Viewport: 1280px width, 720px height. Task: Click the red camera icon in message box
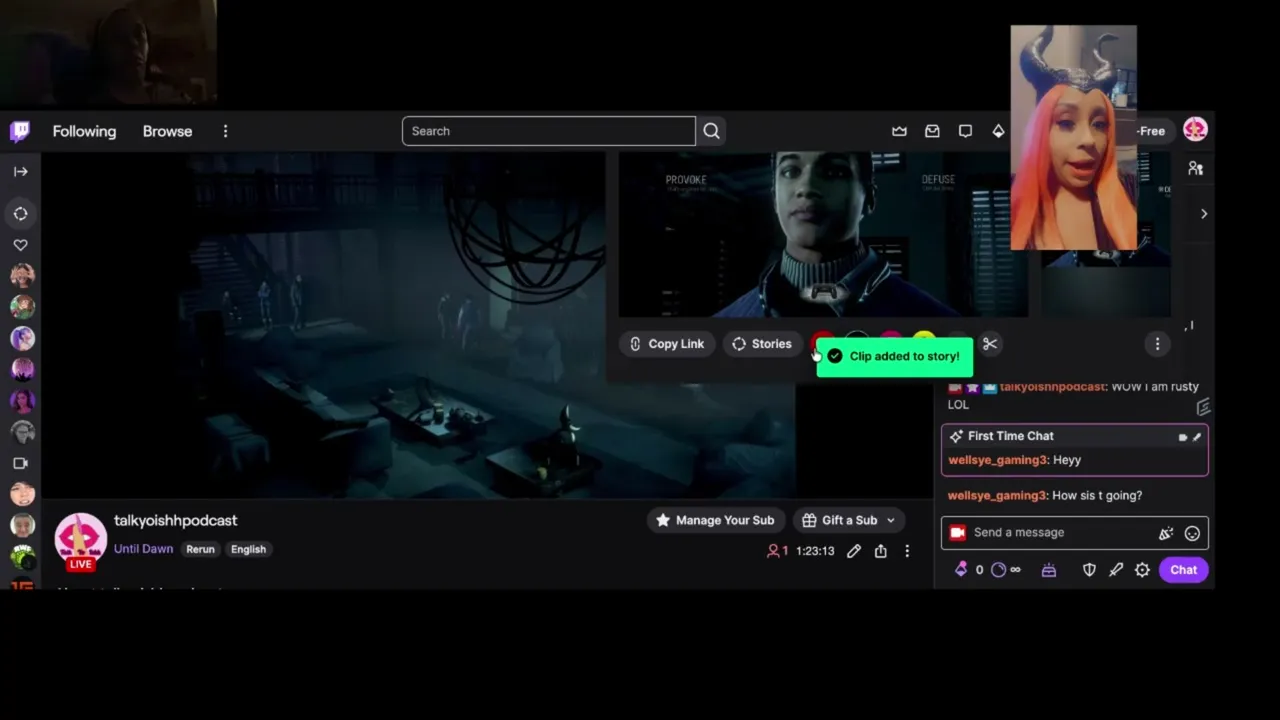[957, 532]
